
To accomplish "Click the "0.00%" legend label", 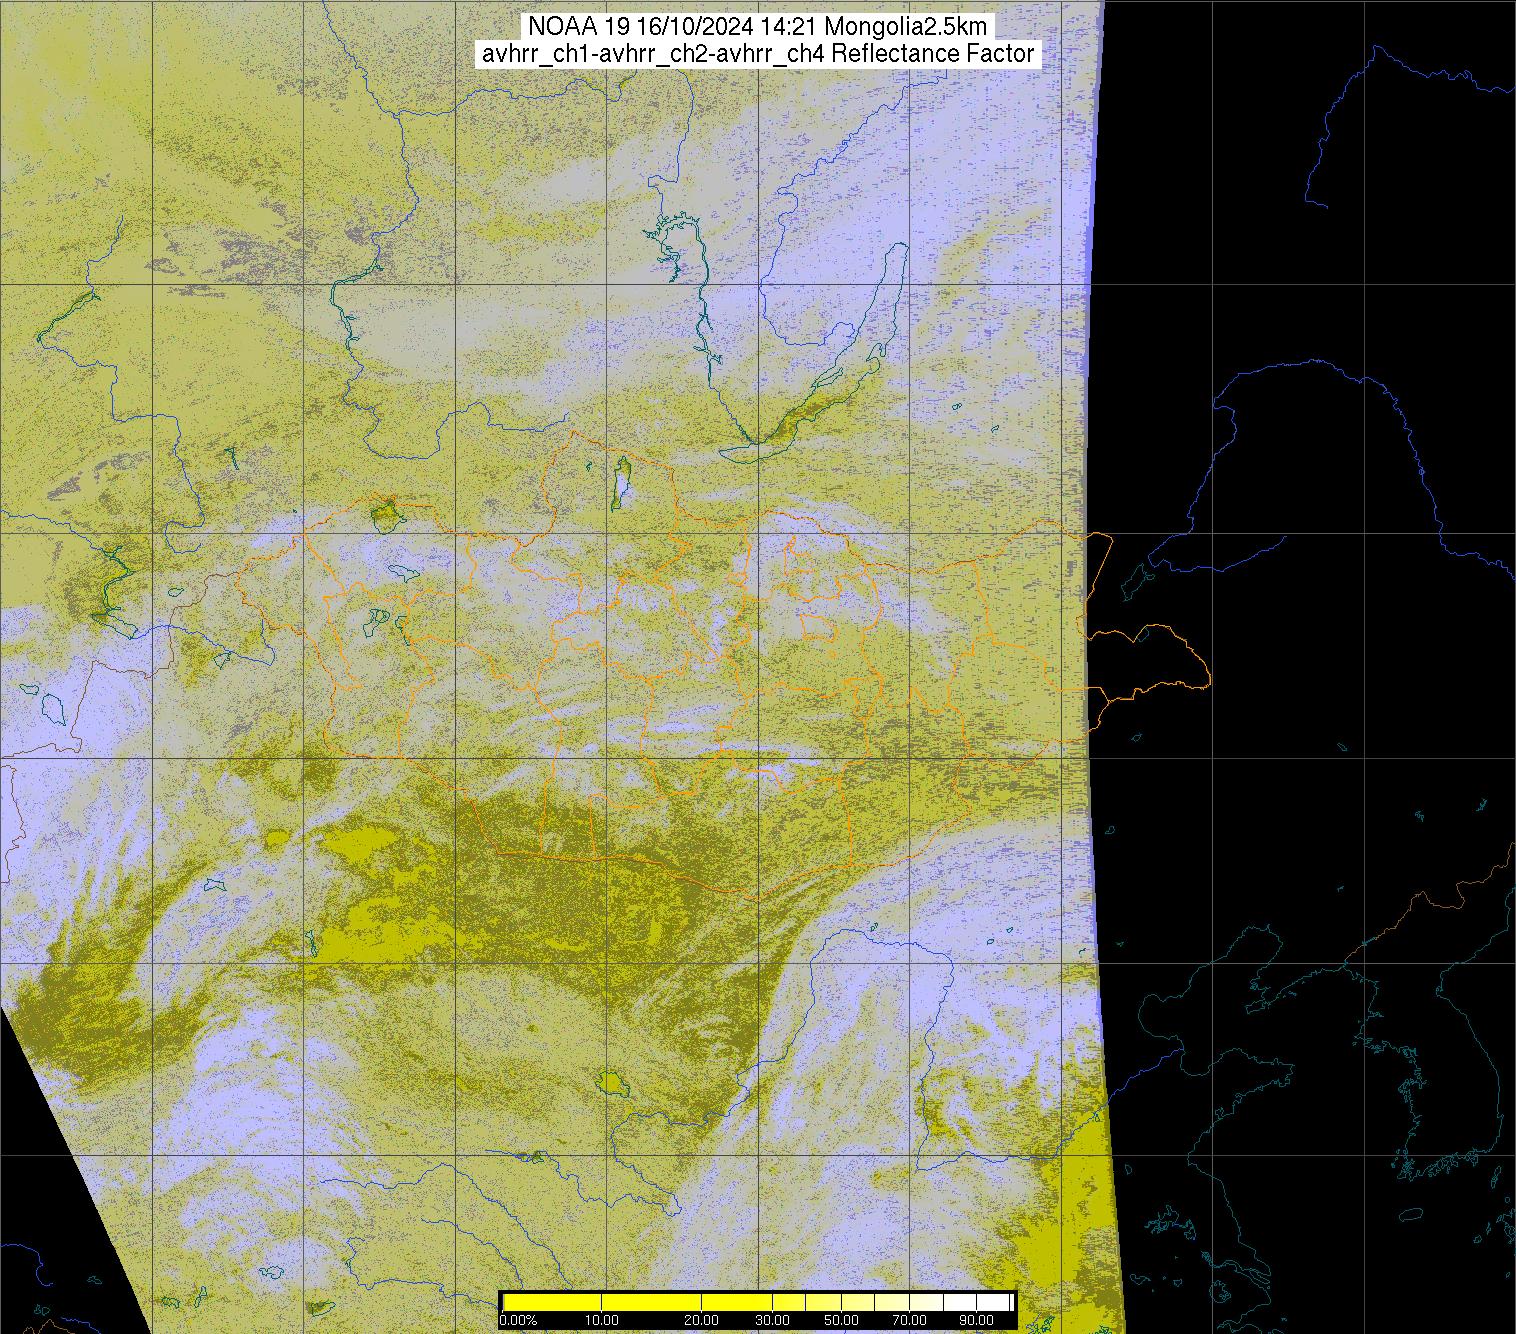I will coord(518,1321).
